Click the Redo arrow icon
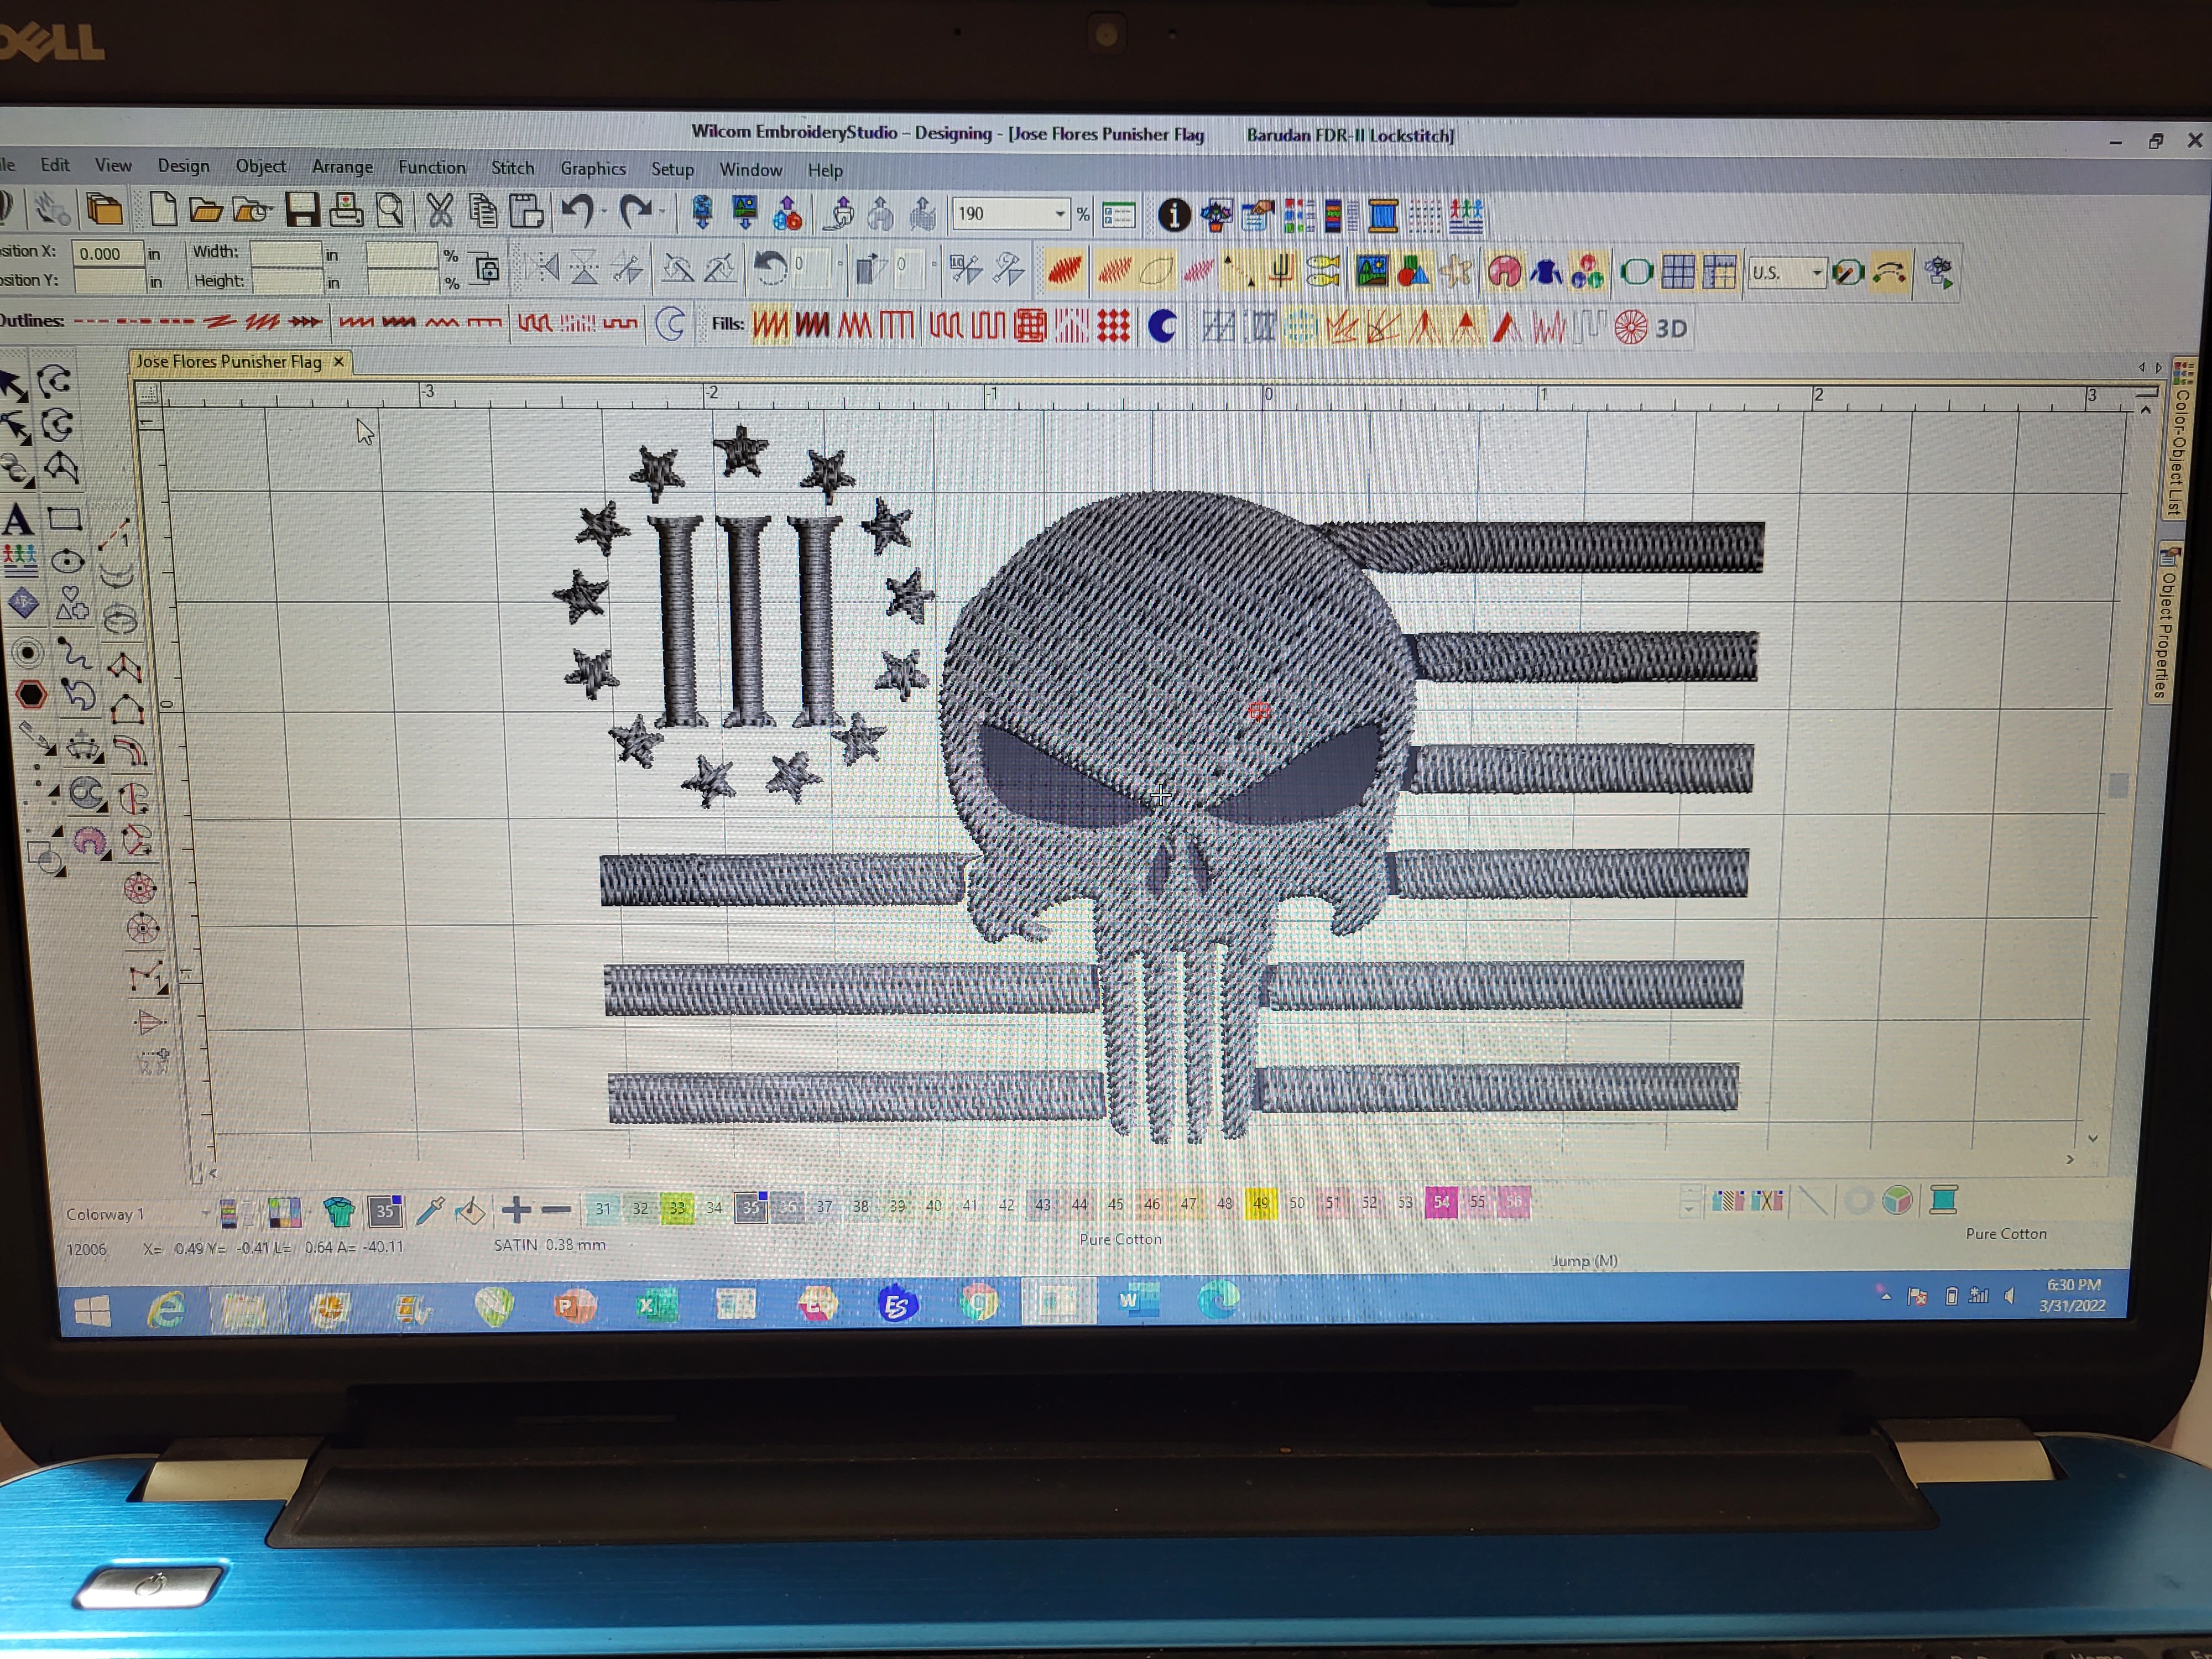2212x1659 pixels. pyautogui.click(x=635, y=212)
